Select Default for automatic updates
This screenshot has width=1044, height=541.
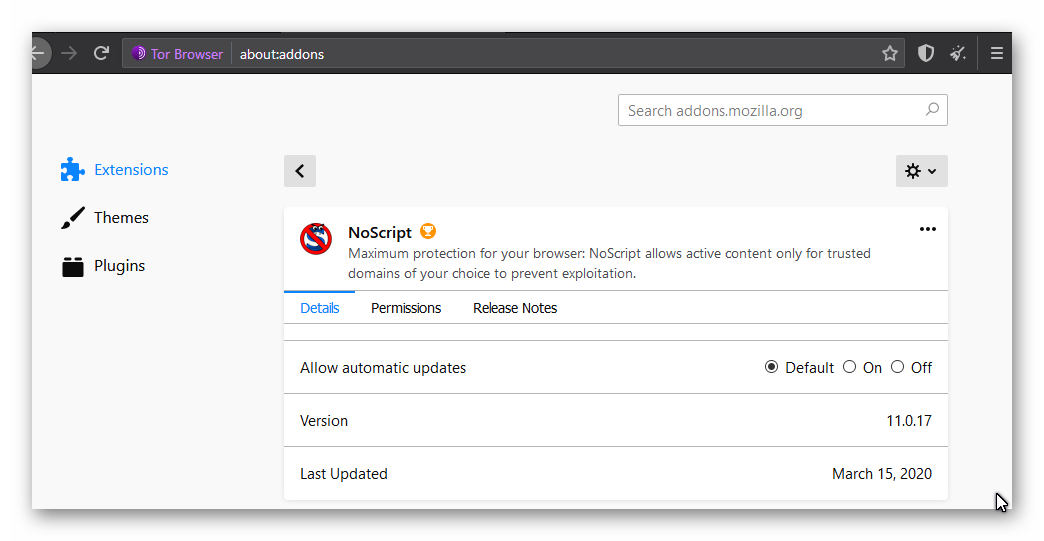tap(772, 367)
